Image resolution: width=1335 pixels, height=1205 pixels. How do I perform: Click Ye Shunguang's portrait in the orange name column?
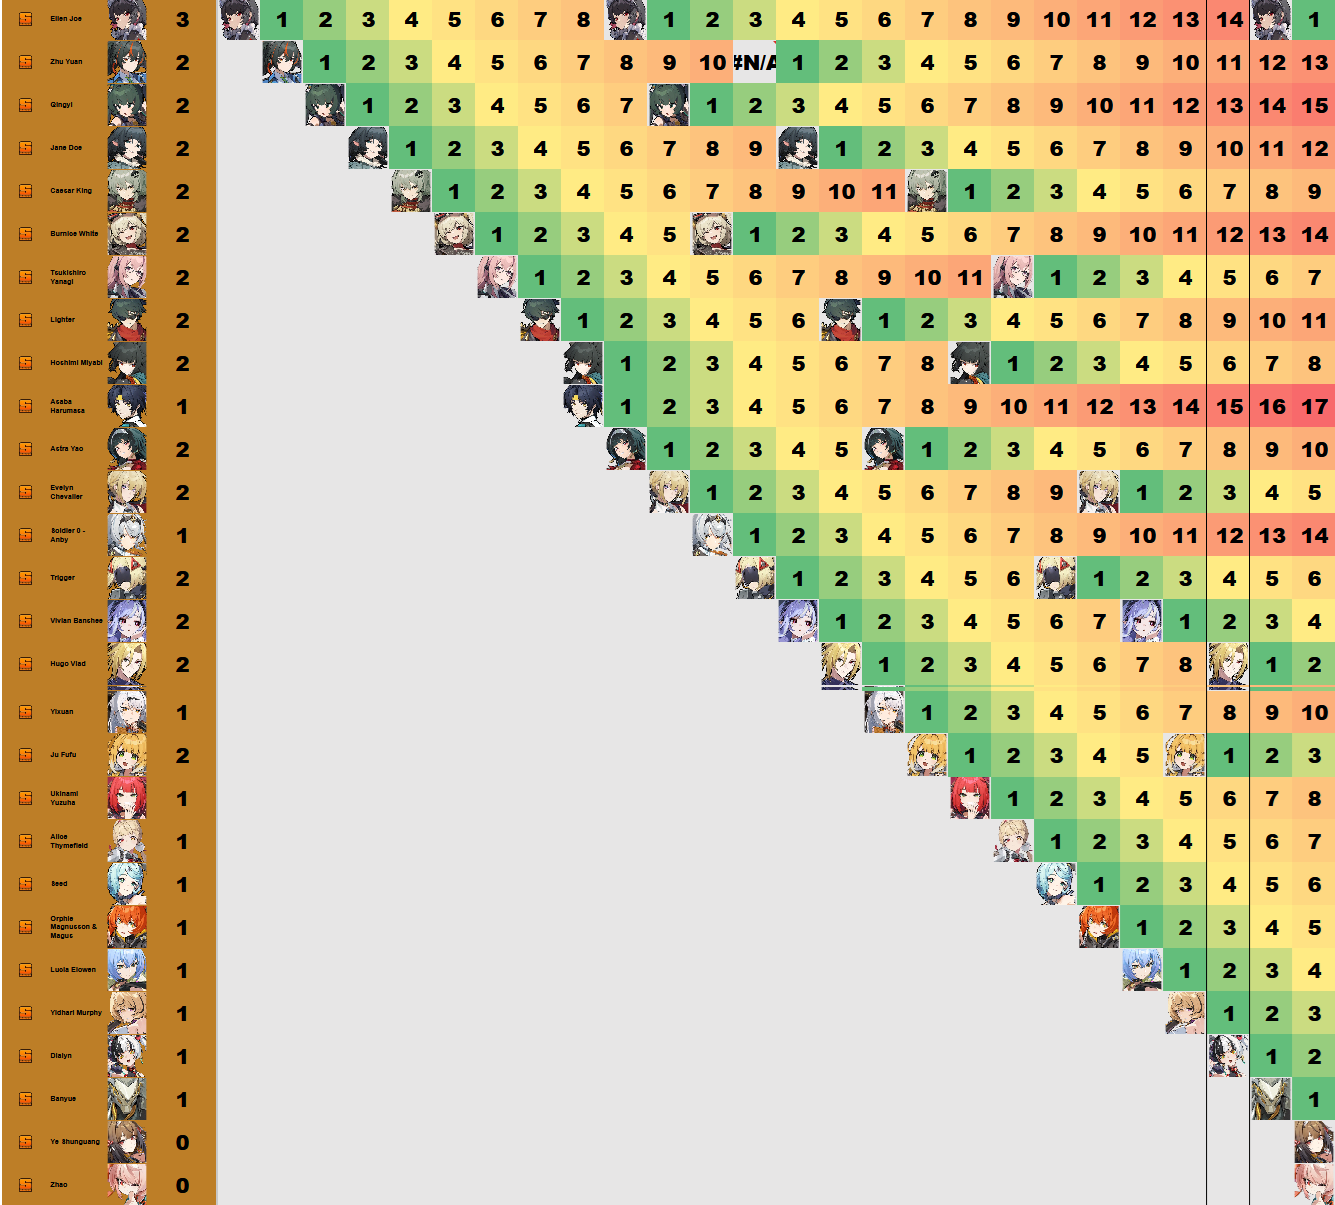[127, 1142]
